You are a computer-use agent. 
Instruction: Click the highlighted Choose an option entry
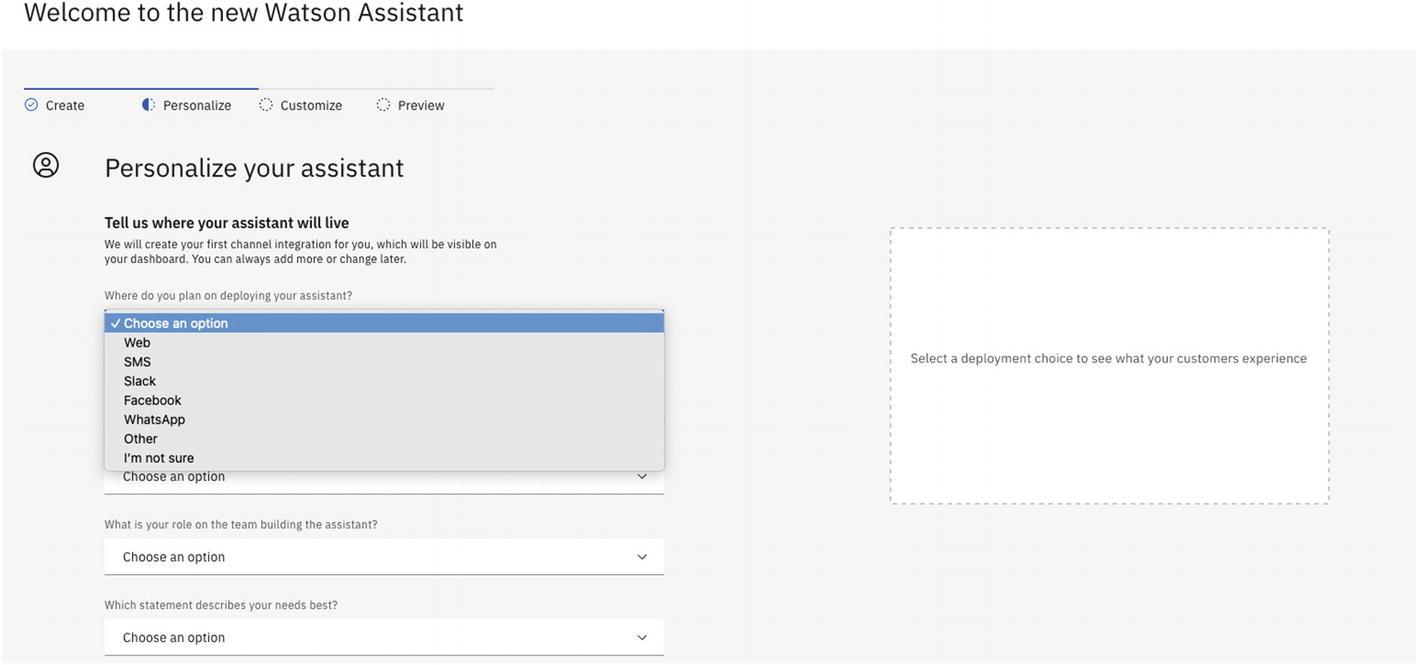coord(176,323)
